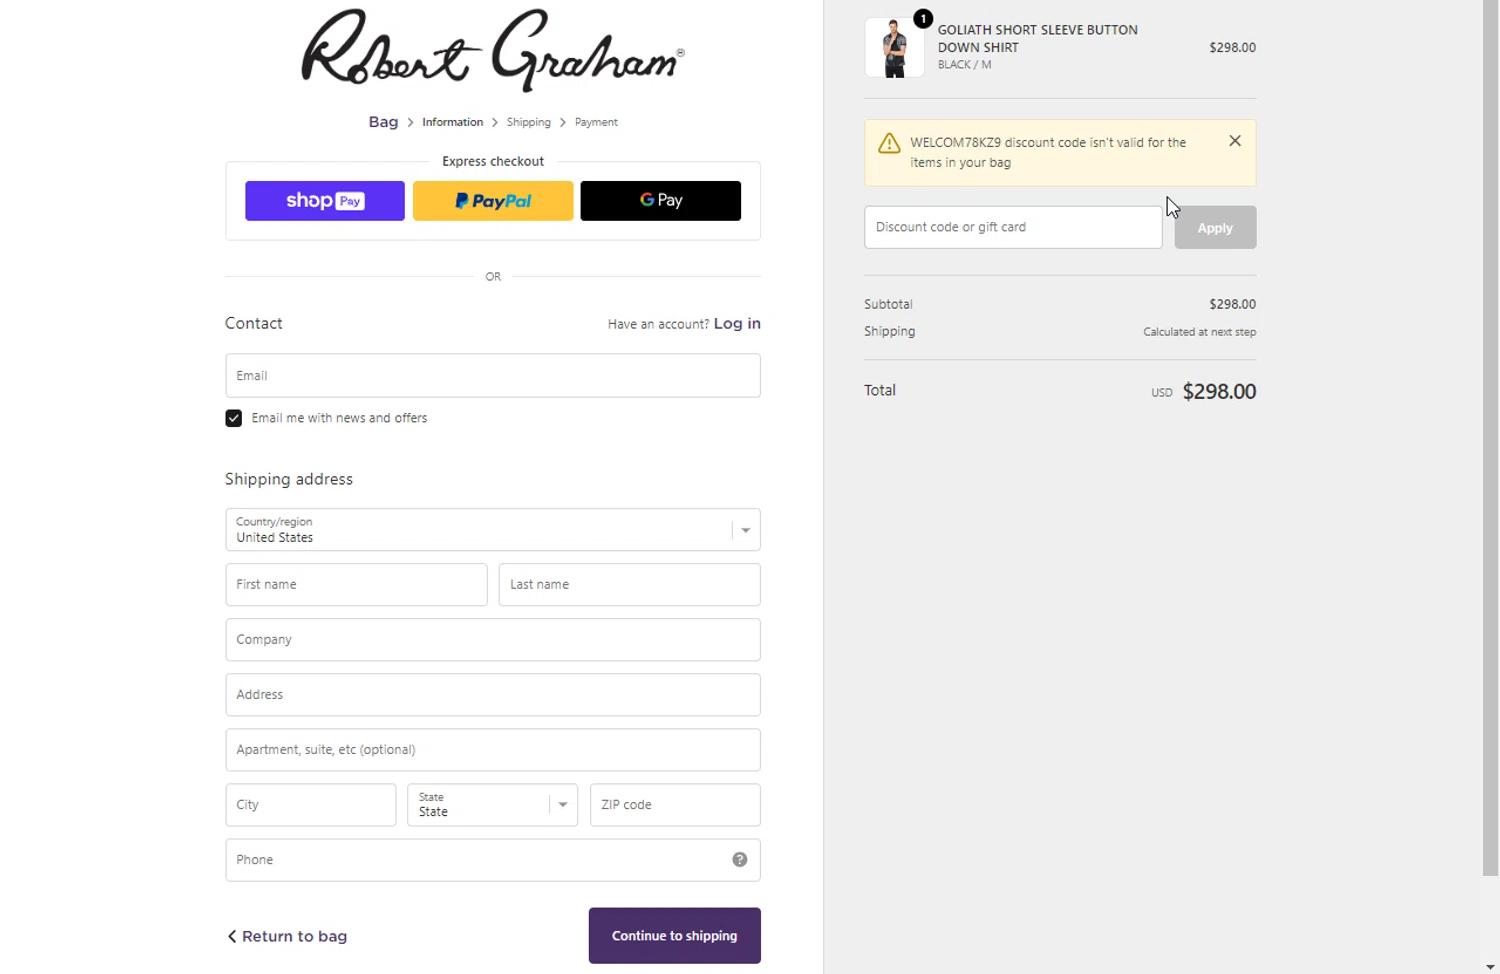Focus the Address field

point(493,694)
